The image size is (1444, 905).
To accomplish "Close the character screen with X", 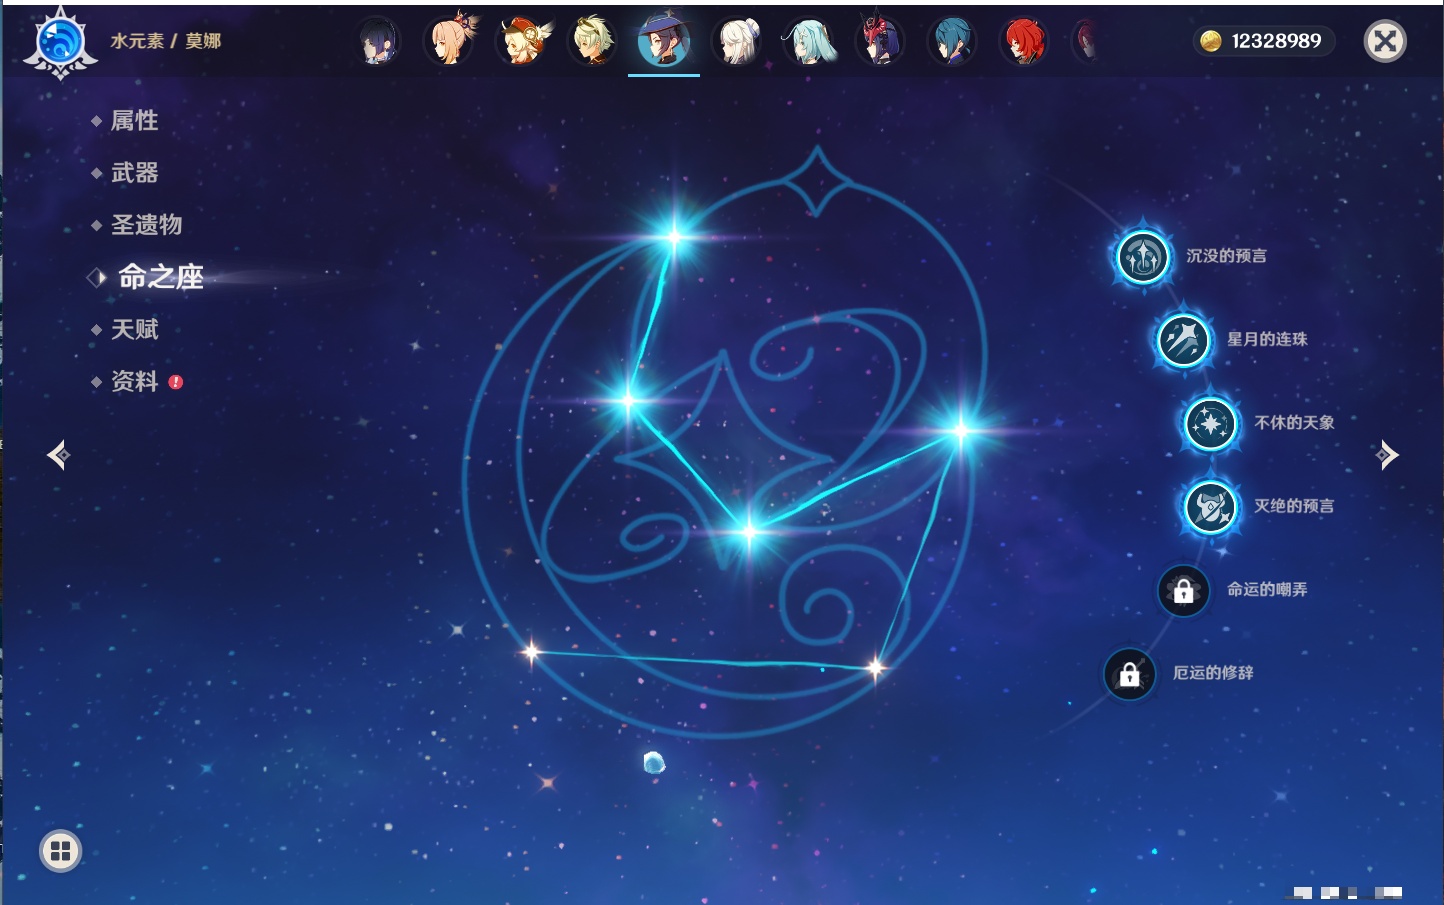I will (1385, 41).
